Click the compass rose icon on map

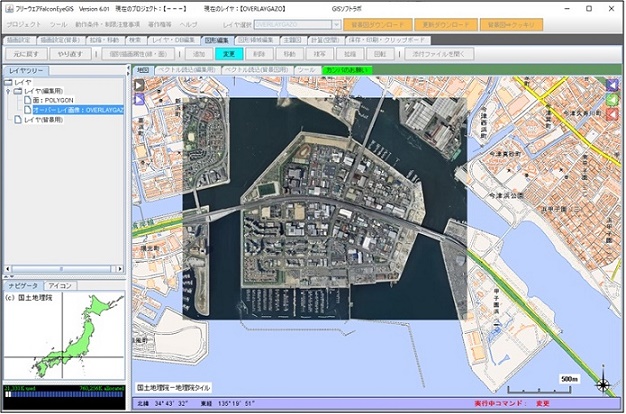[603, 384]
